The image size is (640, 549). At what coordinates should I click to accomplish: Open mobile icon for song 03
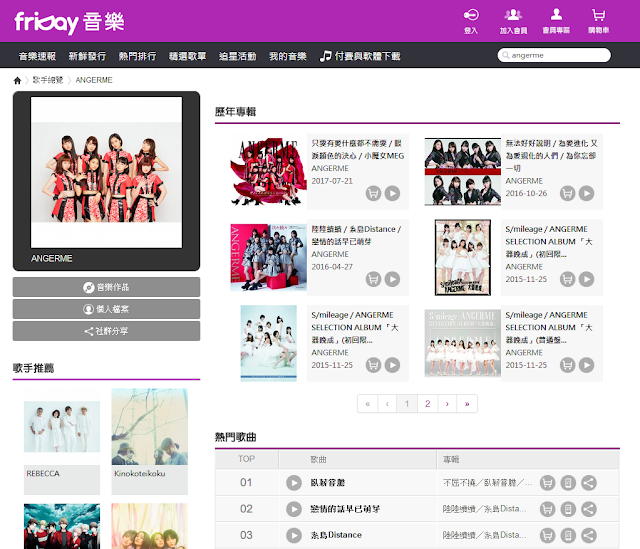point(568,535)
